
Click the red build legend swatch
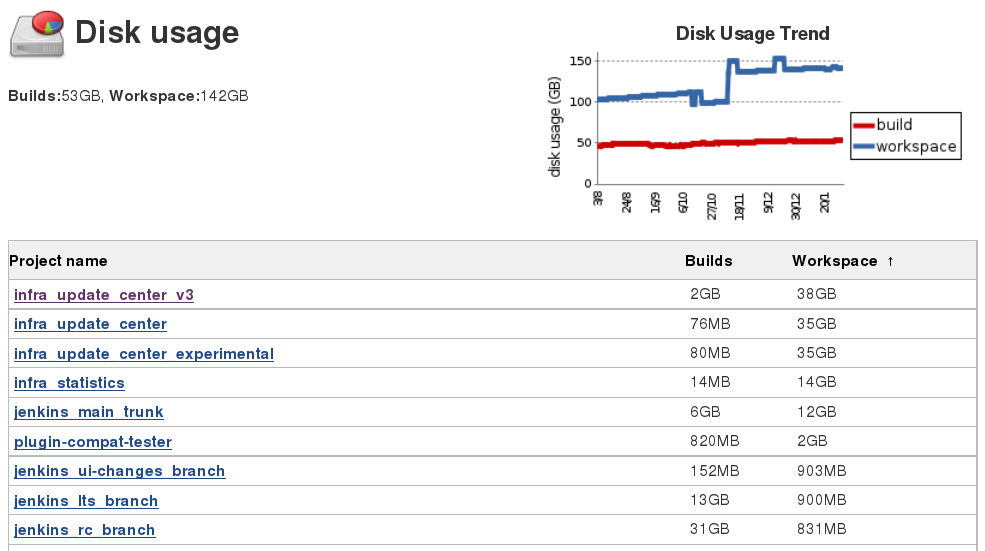click(x=862, y=126)
